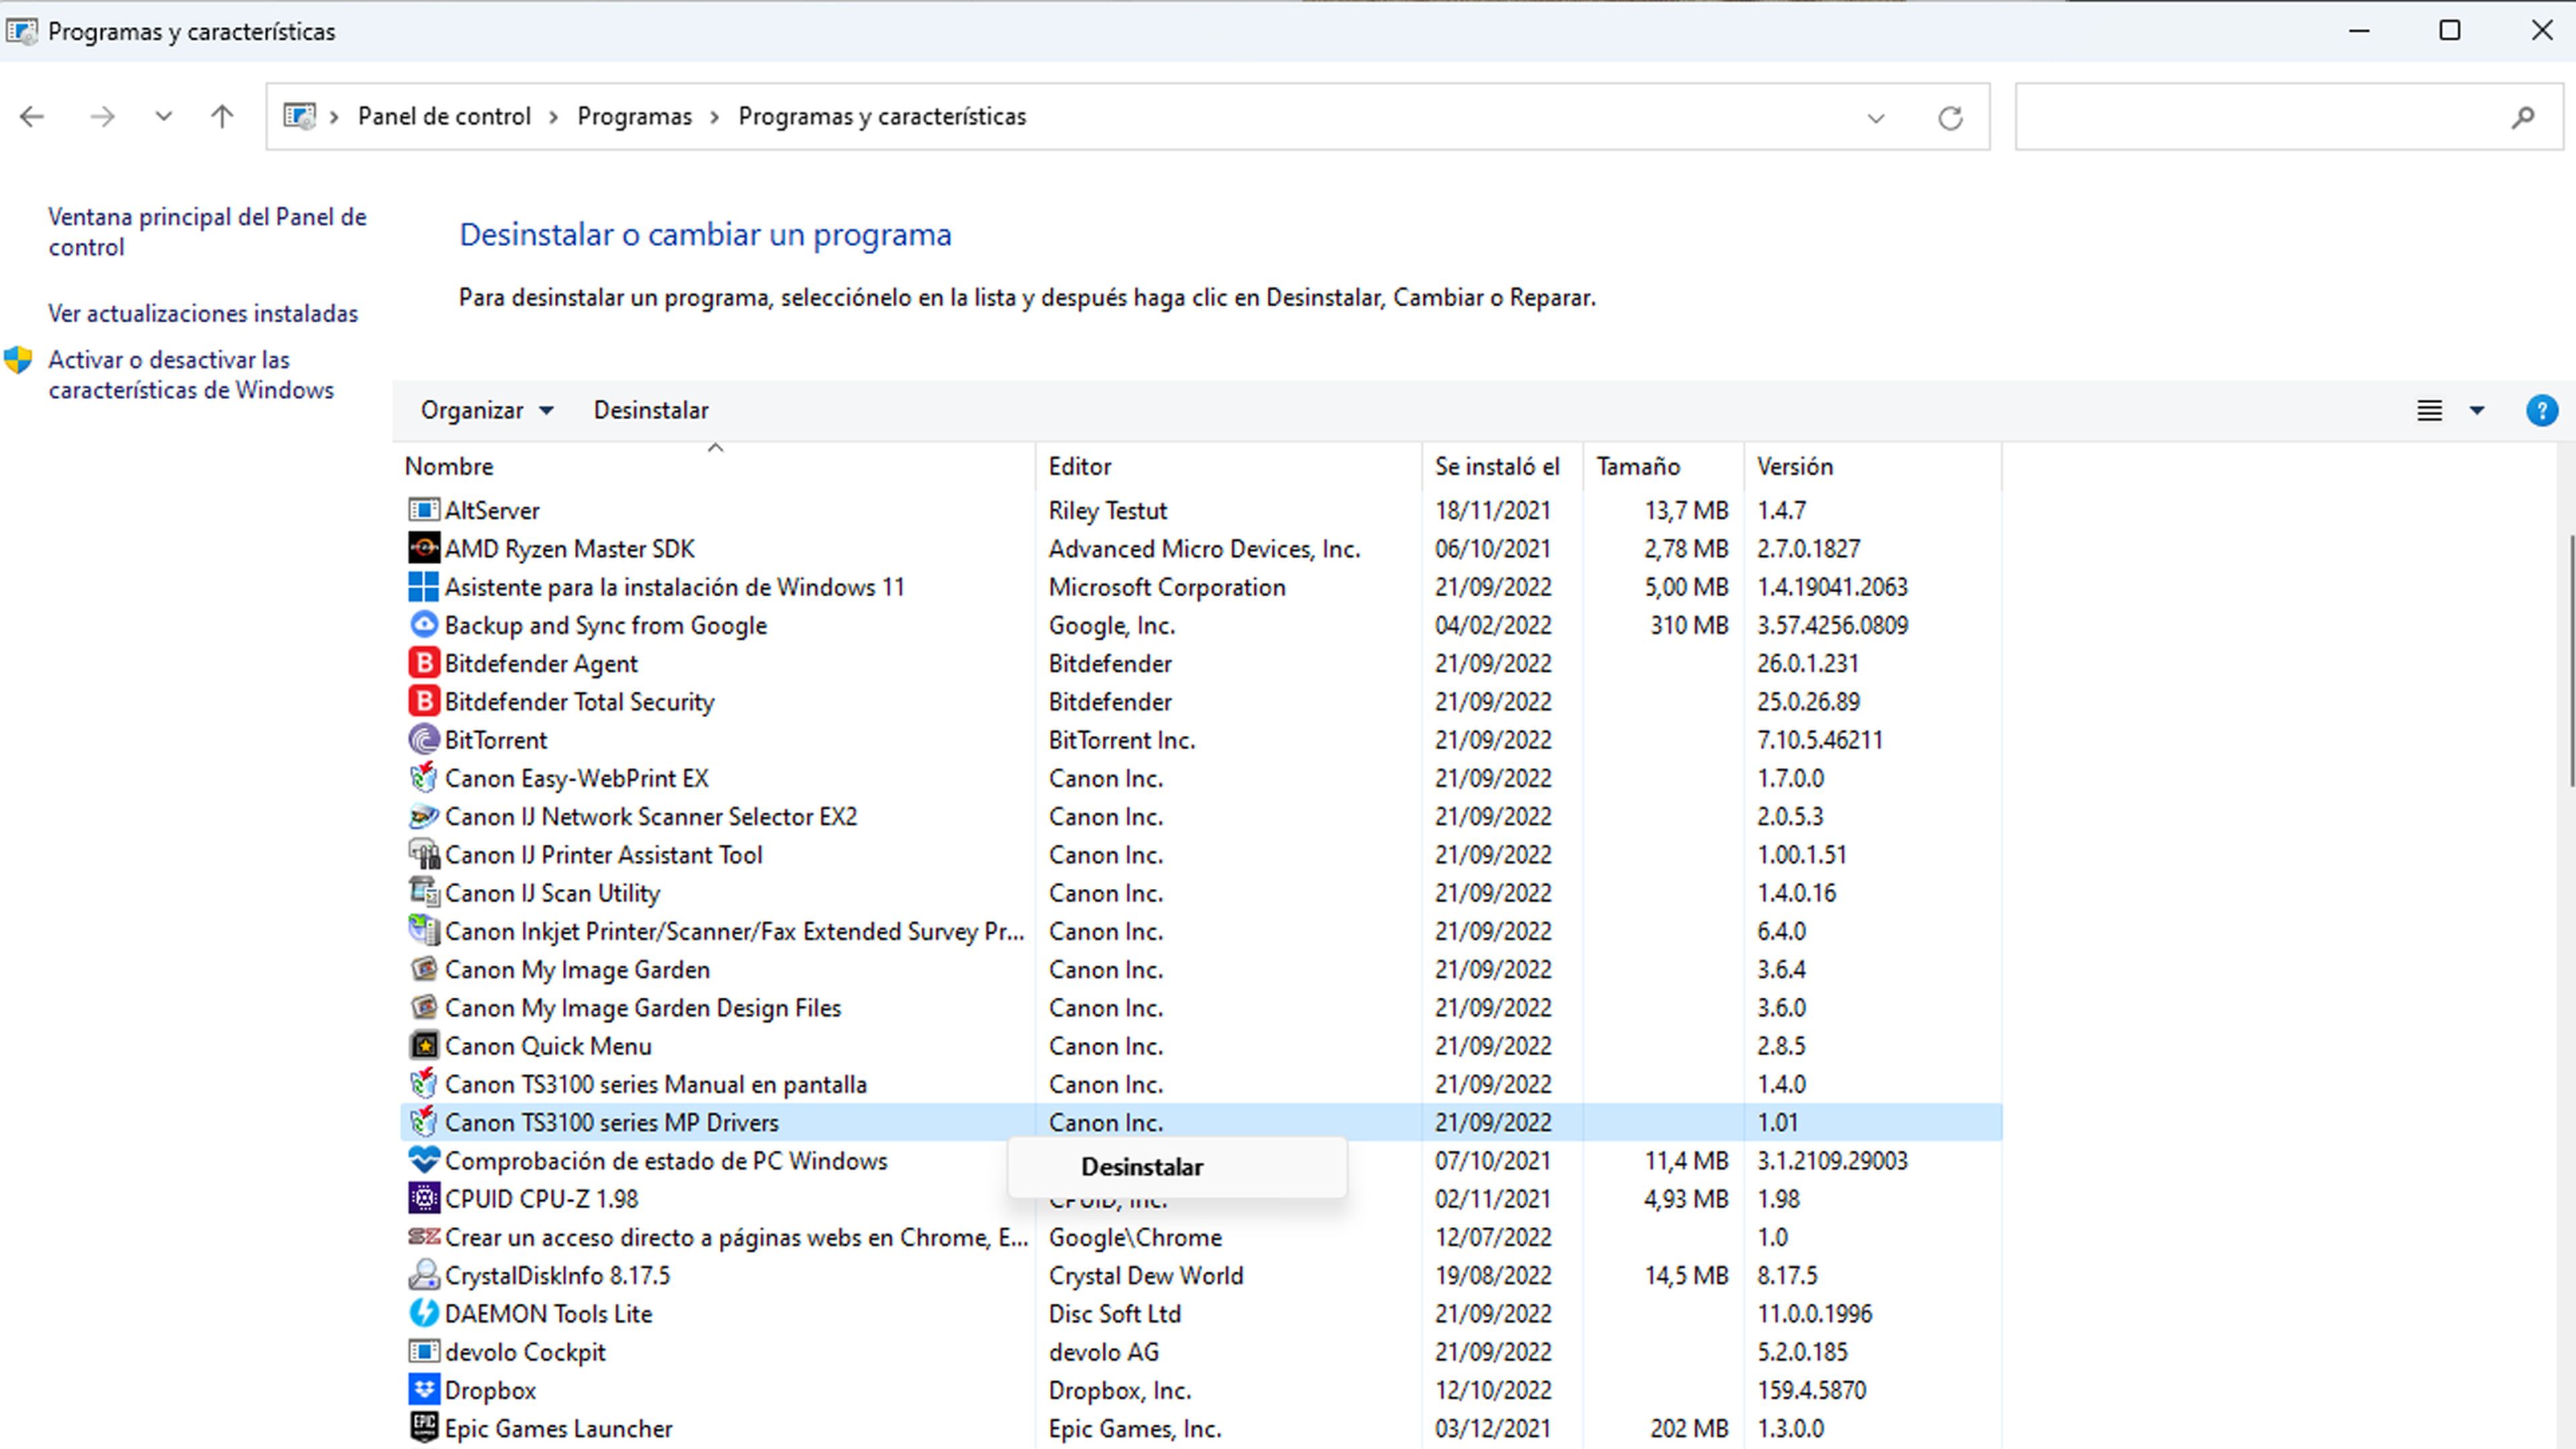Open the view options dropdown arrow

(2477, 410)
